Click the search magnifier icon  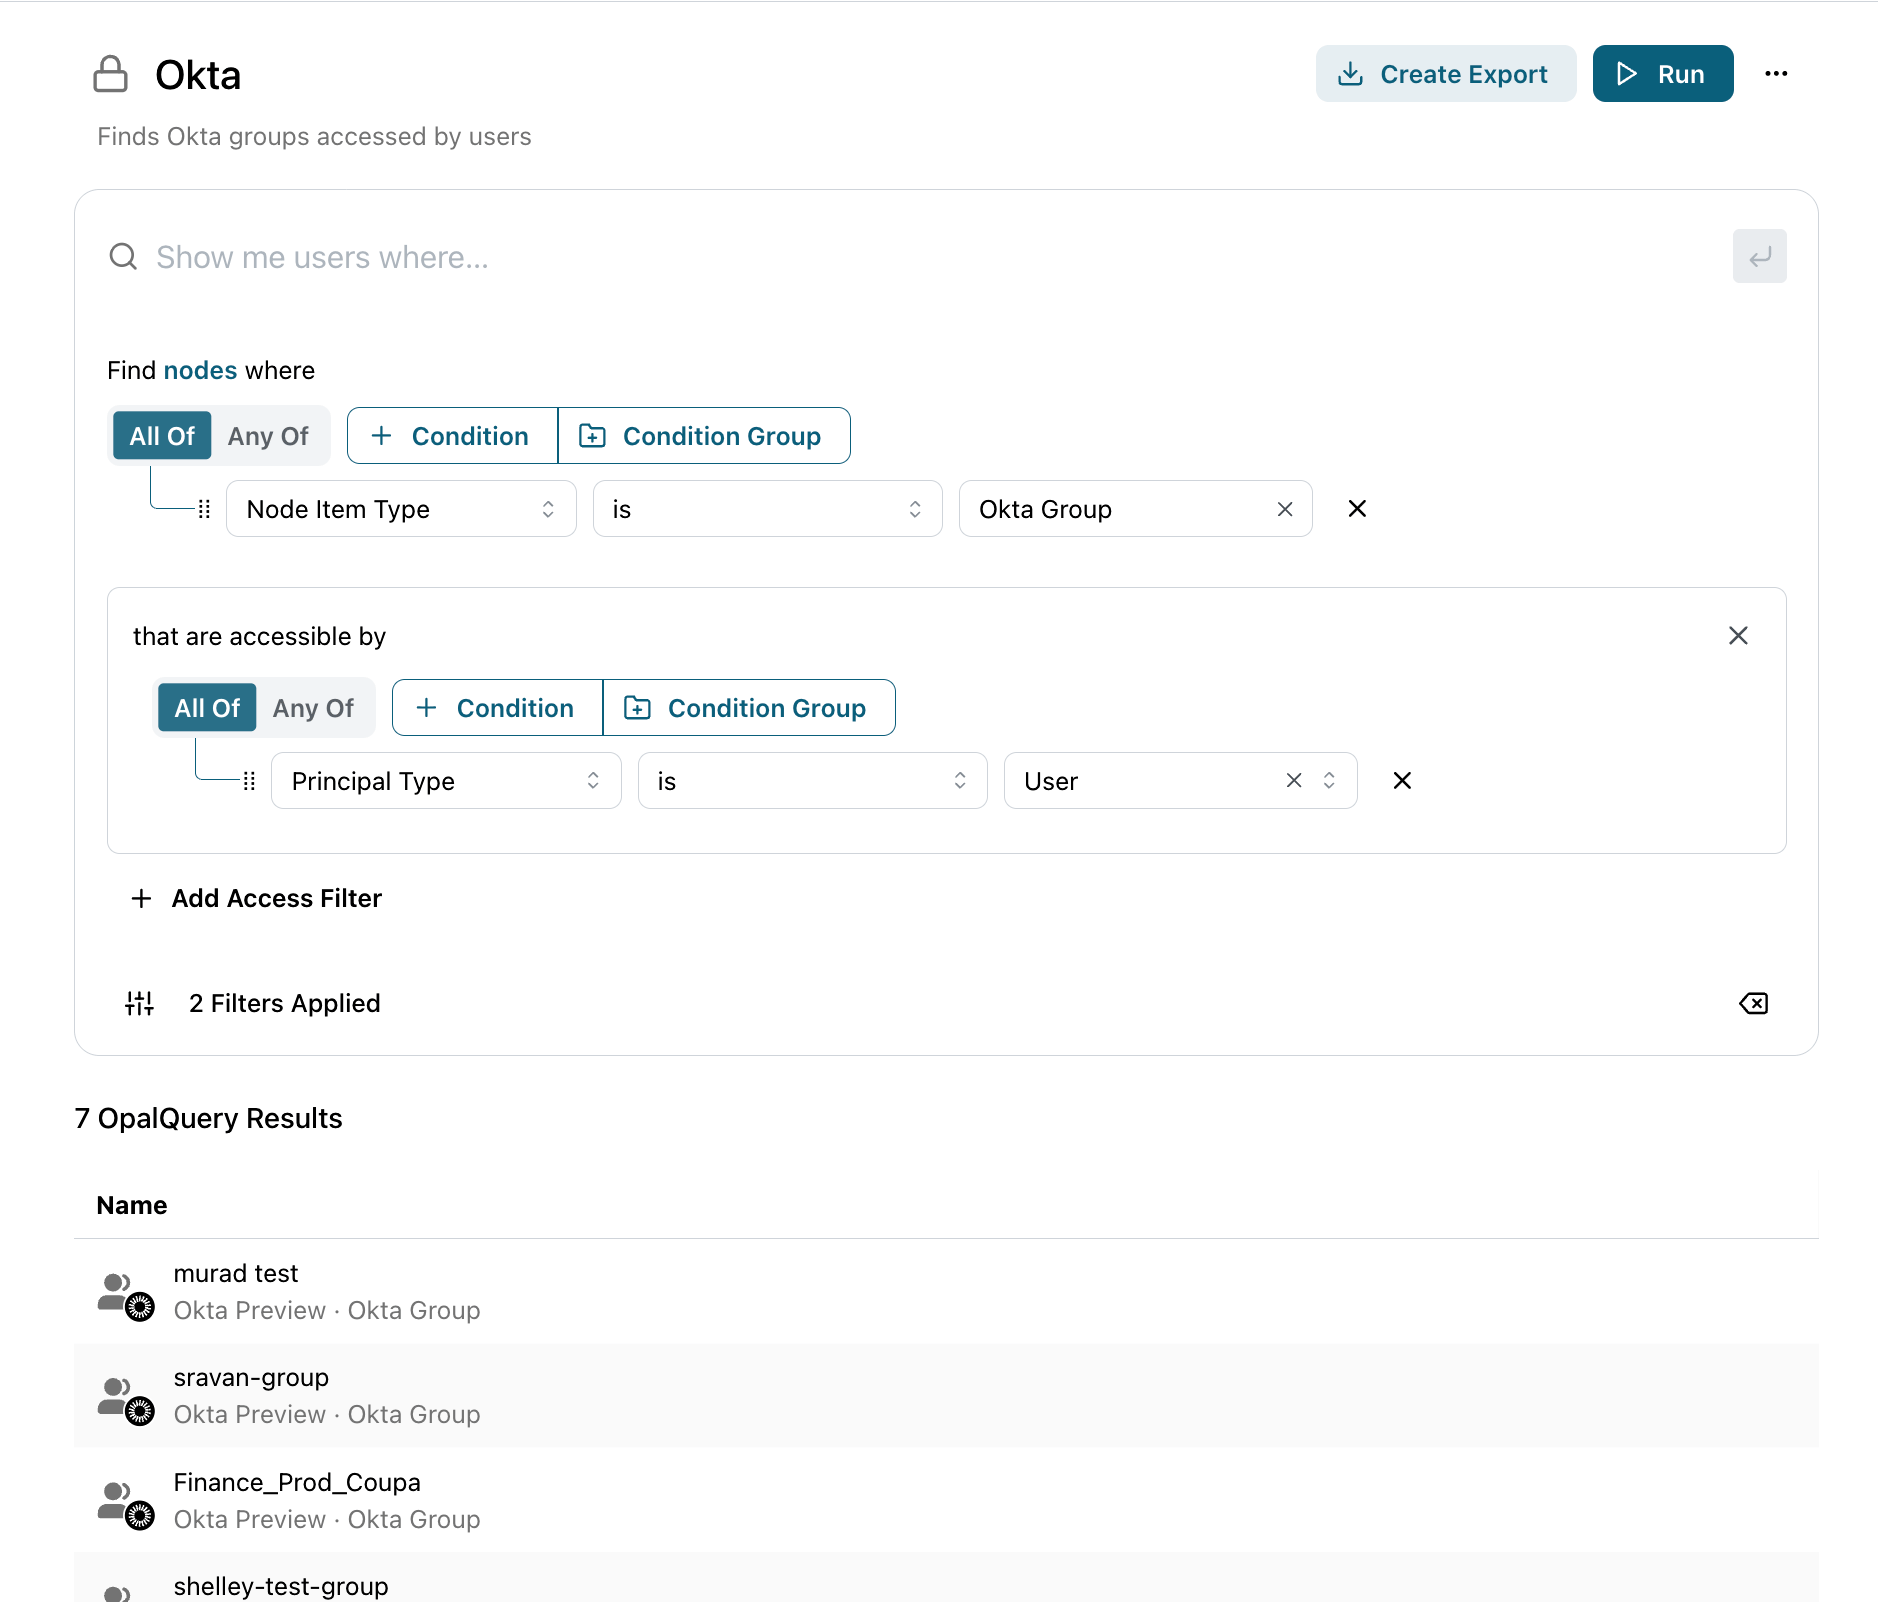123,257
